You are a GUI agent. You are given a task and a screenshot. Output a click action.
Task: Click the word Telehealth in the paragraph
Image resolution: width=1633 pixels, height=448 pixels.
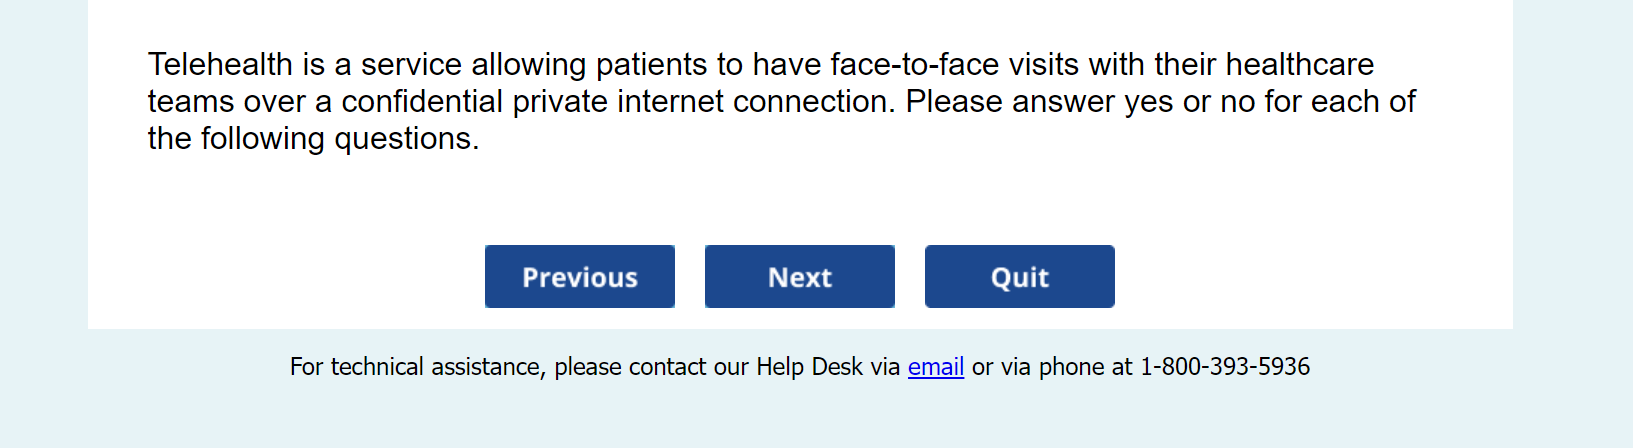[220, 64]
